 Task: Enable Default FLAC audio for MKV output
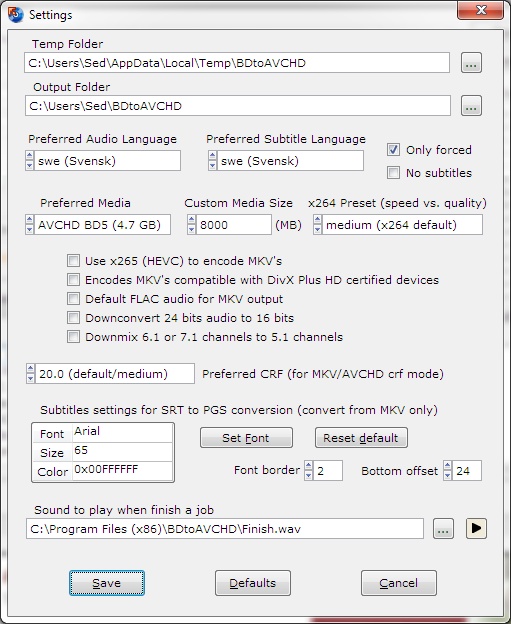(x=73, y=299)
